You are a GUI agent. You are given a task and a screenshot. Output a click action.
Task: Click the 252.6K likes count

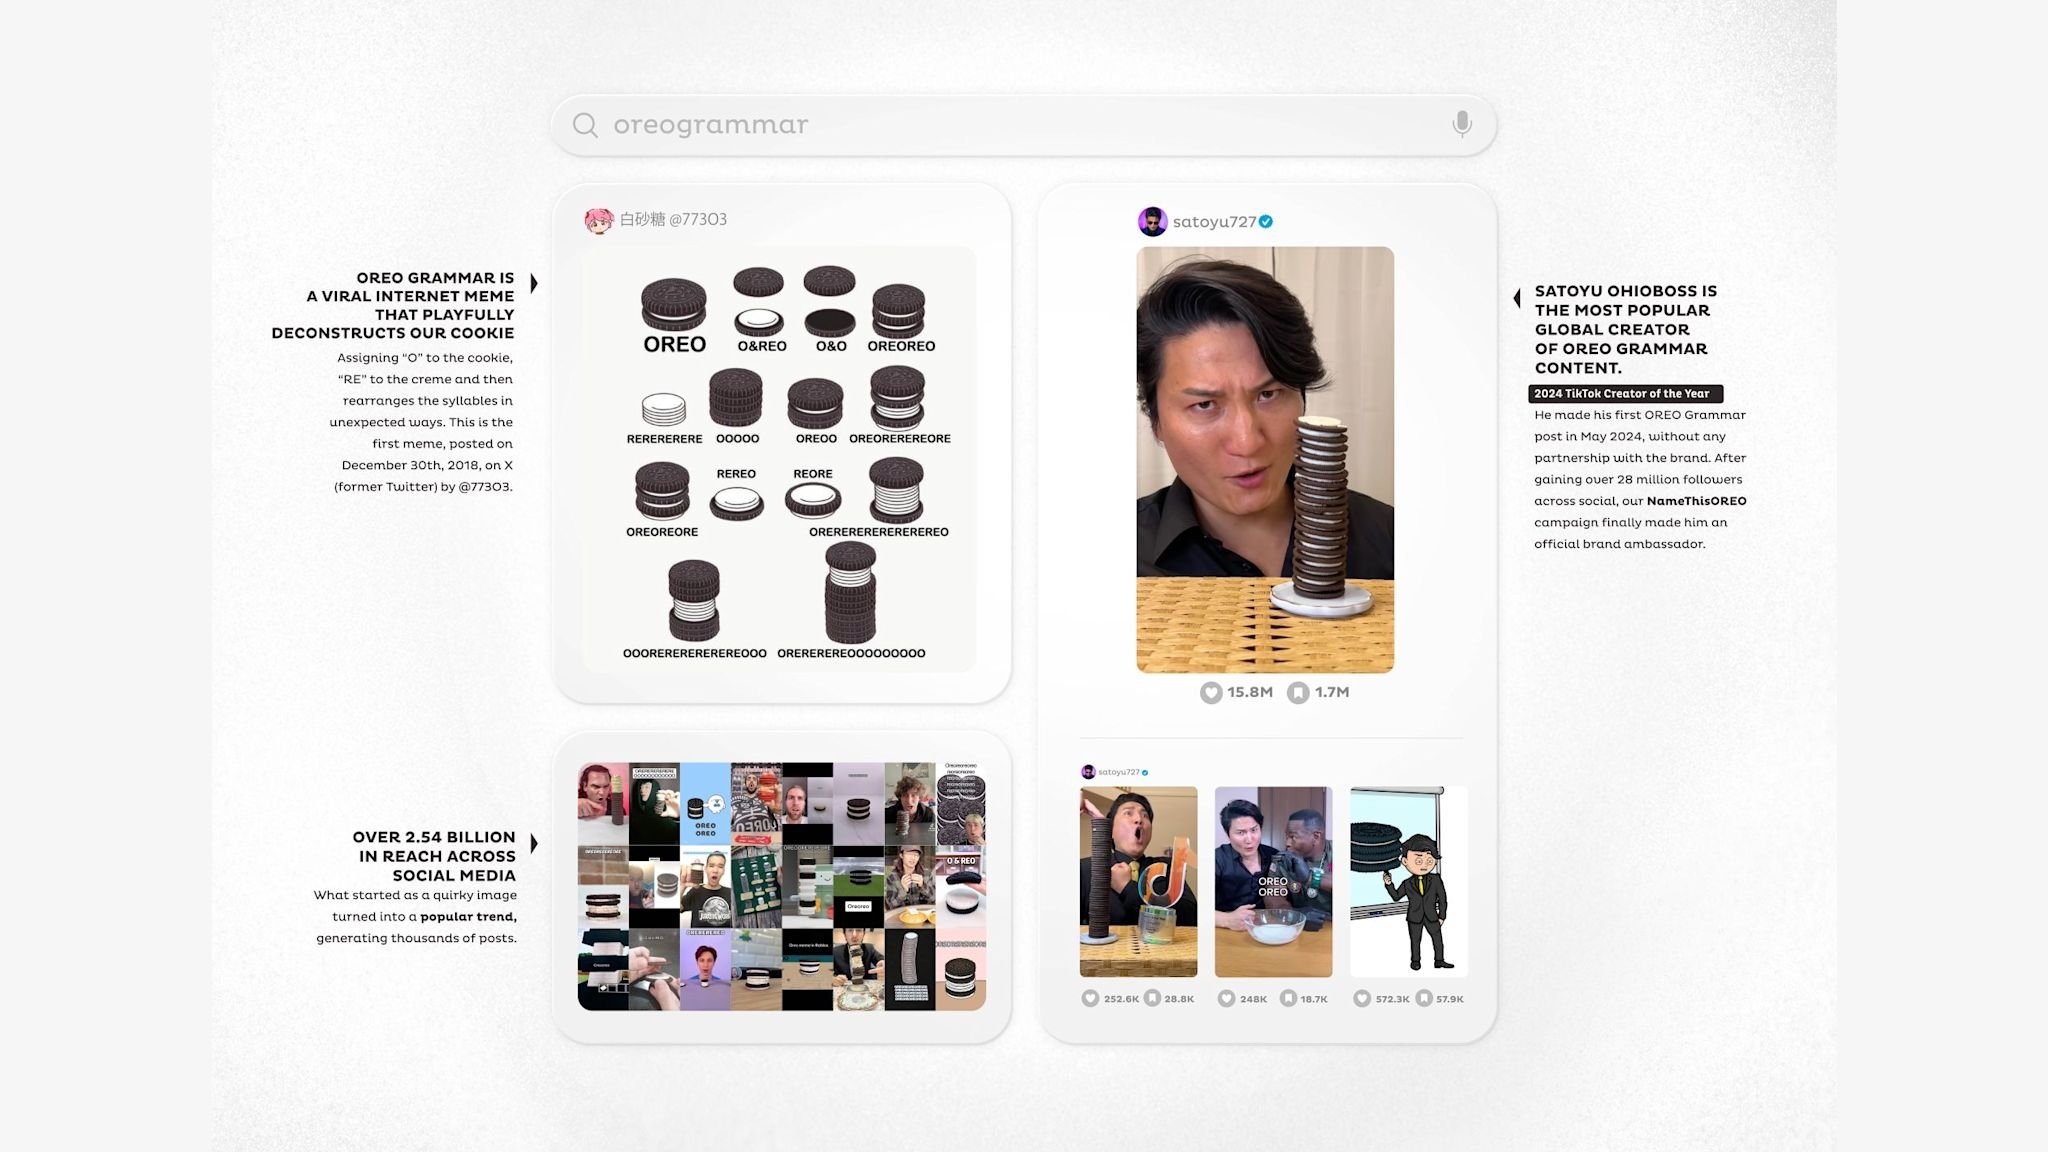click(1121, 999)
